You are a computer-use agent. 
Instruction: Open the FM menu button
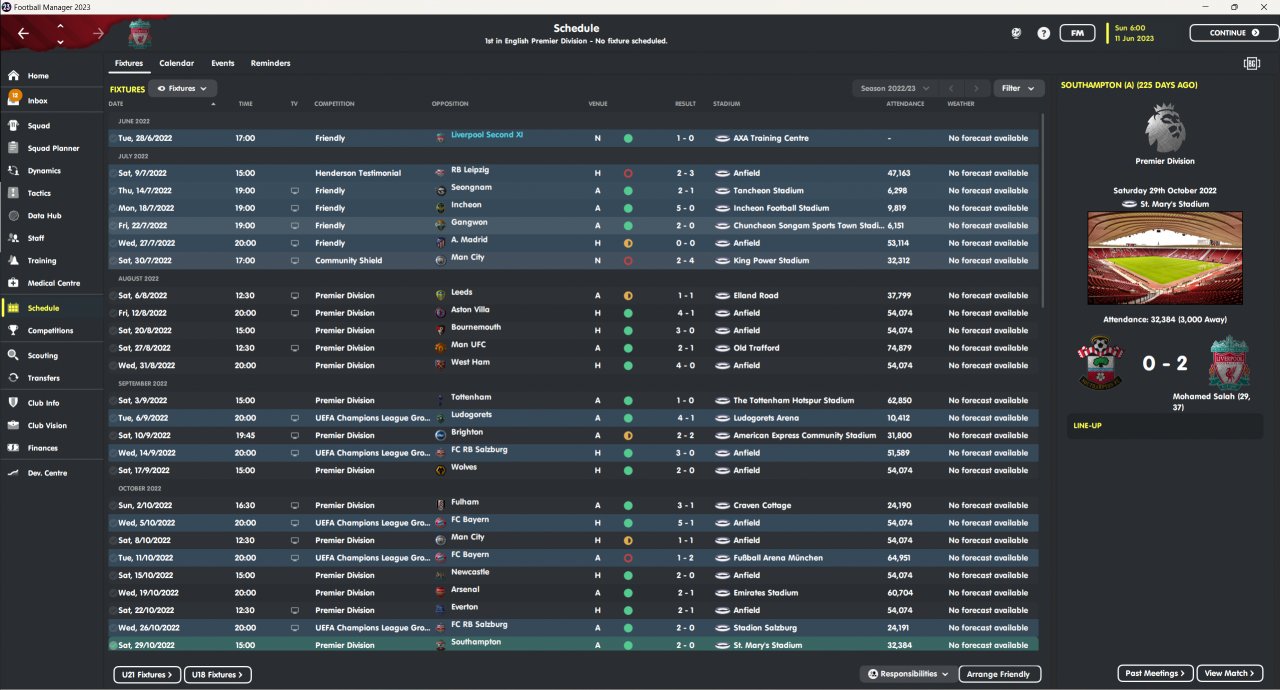point(1077,33)
